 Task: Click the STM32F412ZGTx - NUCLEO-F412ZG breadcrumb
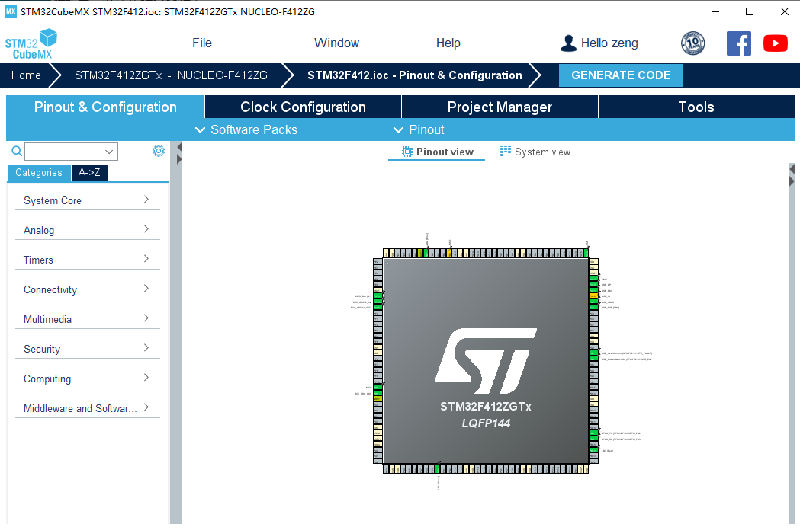171,75
